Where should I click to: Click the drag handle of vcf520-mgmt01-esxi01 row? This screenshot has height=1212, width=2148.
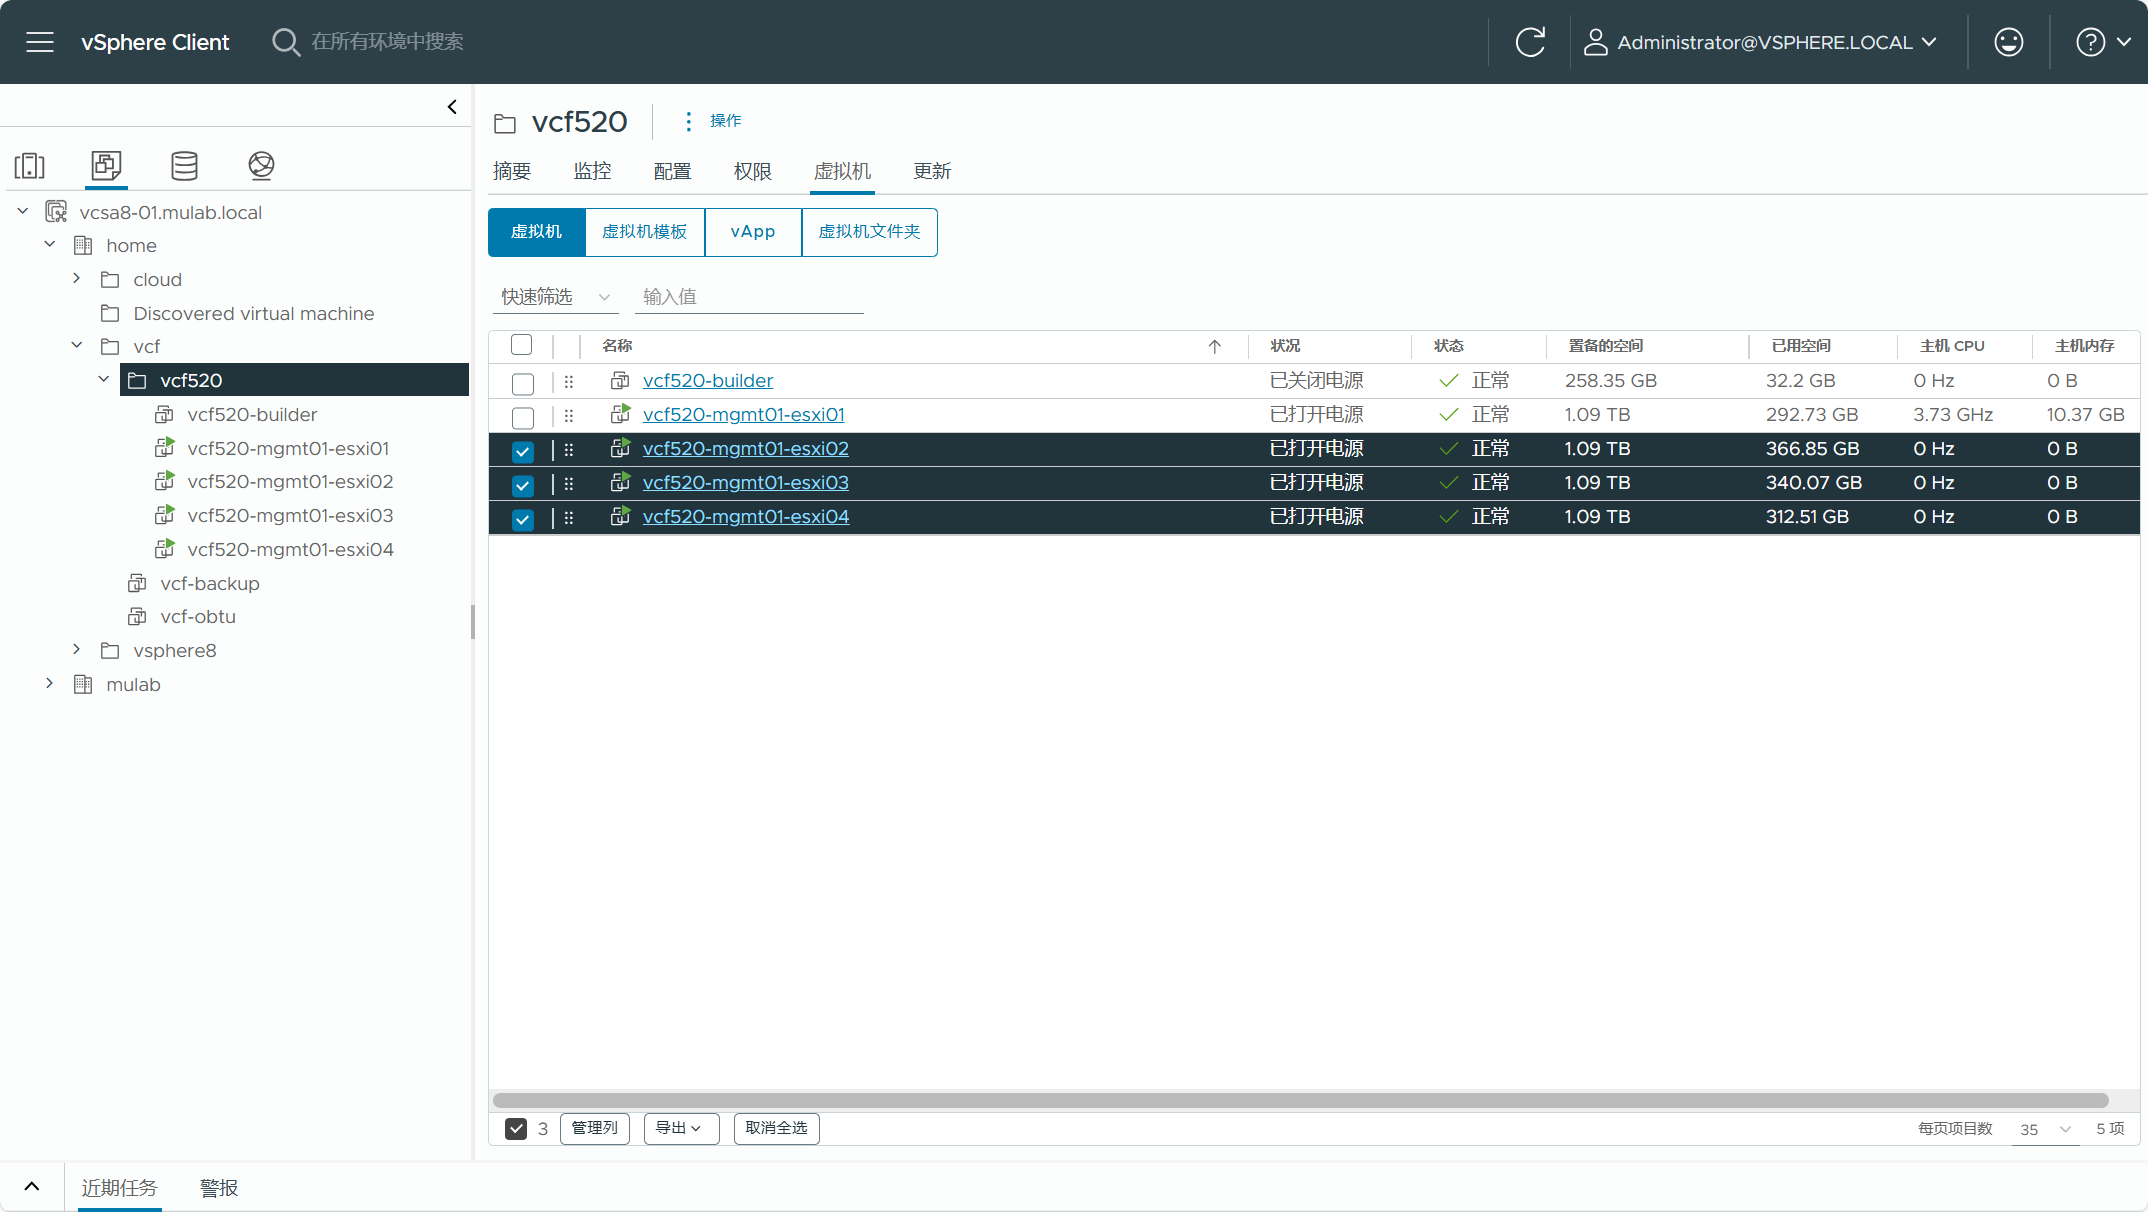[569, 415]
